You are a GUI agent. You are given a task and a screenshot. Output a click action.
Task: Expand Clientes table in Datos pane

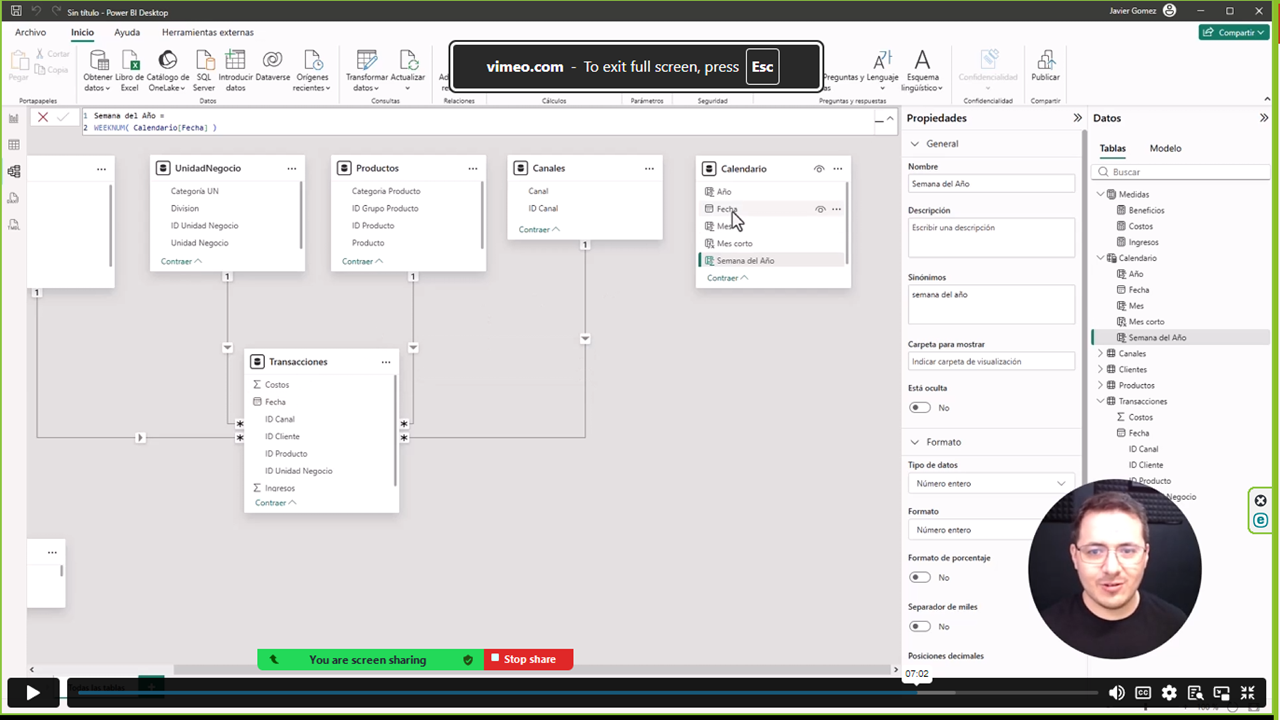tap(1101, 369)
